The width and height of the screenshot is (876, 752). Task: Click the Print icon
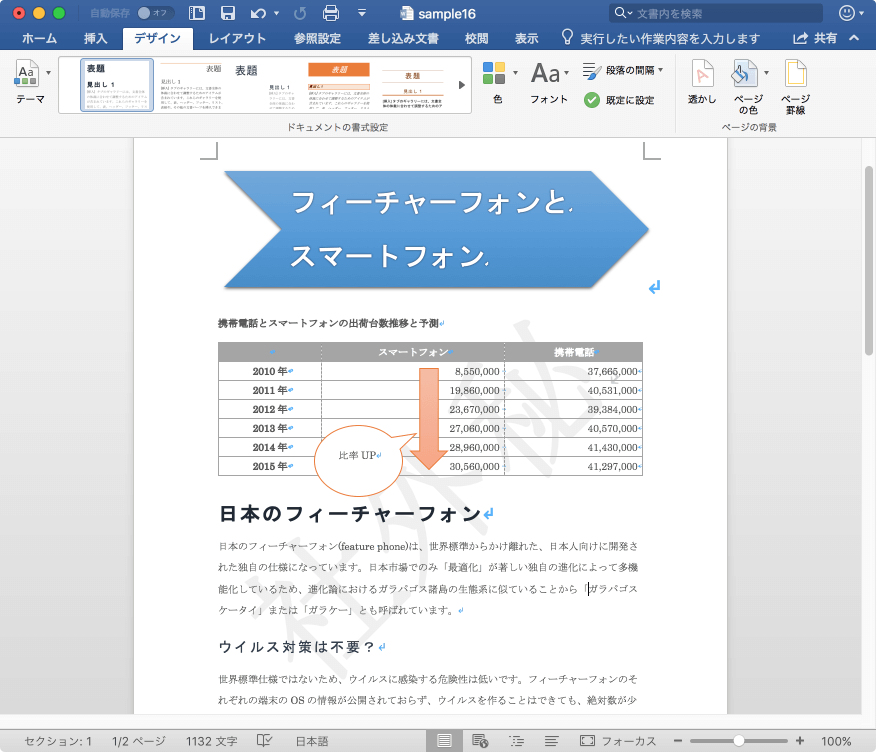pyautogui.click(x=331, y=13)
